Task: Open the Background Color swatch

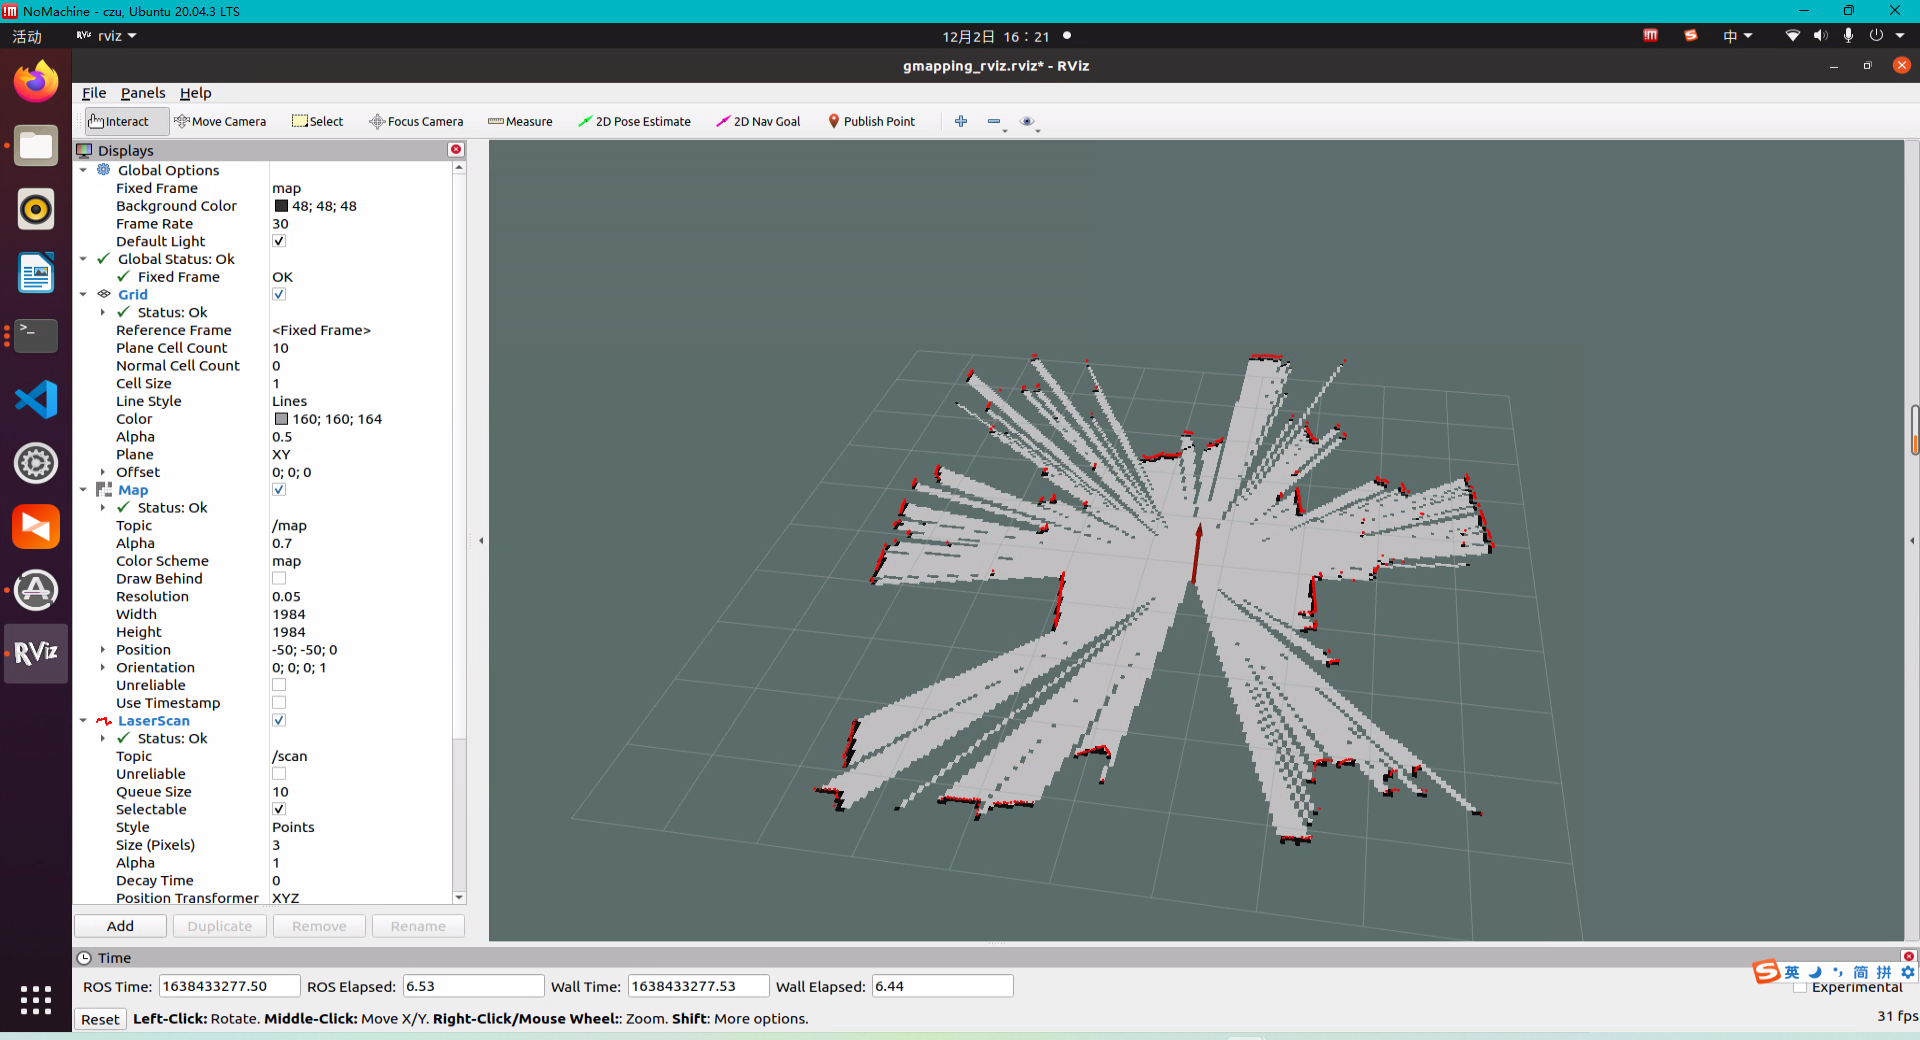Action: coord(281,206)
